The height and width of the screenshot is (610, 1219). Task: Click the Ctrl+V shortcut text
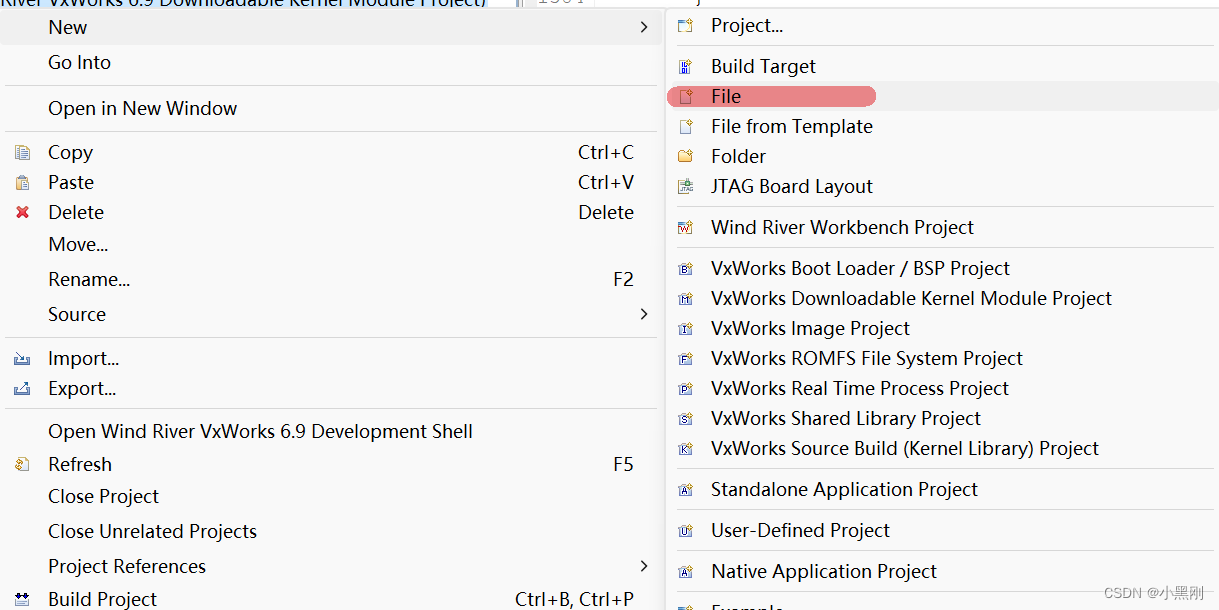(x=606, y=182)
